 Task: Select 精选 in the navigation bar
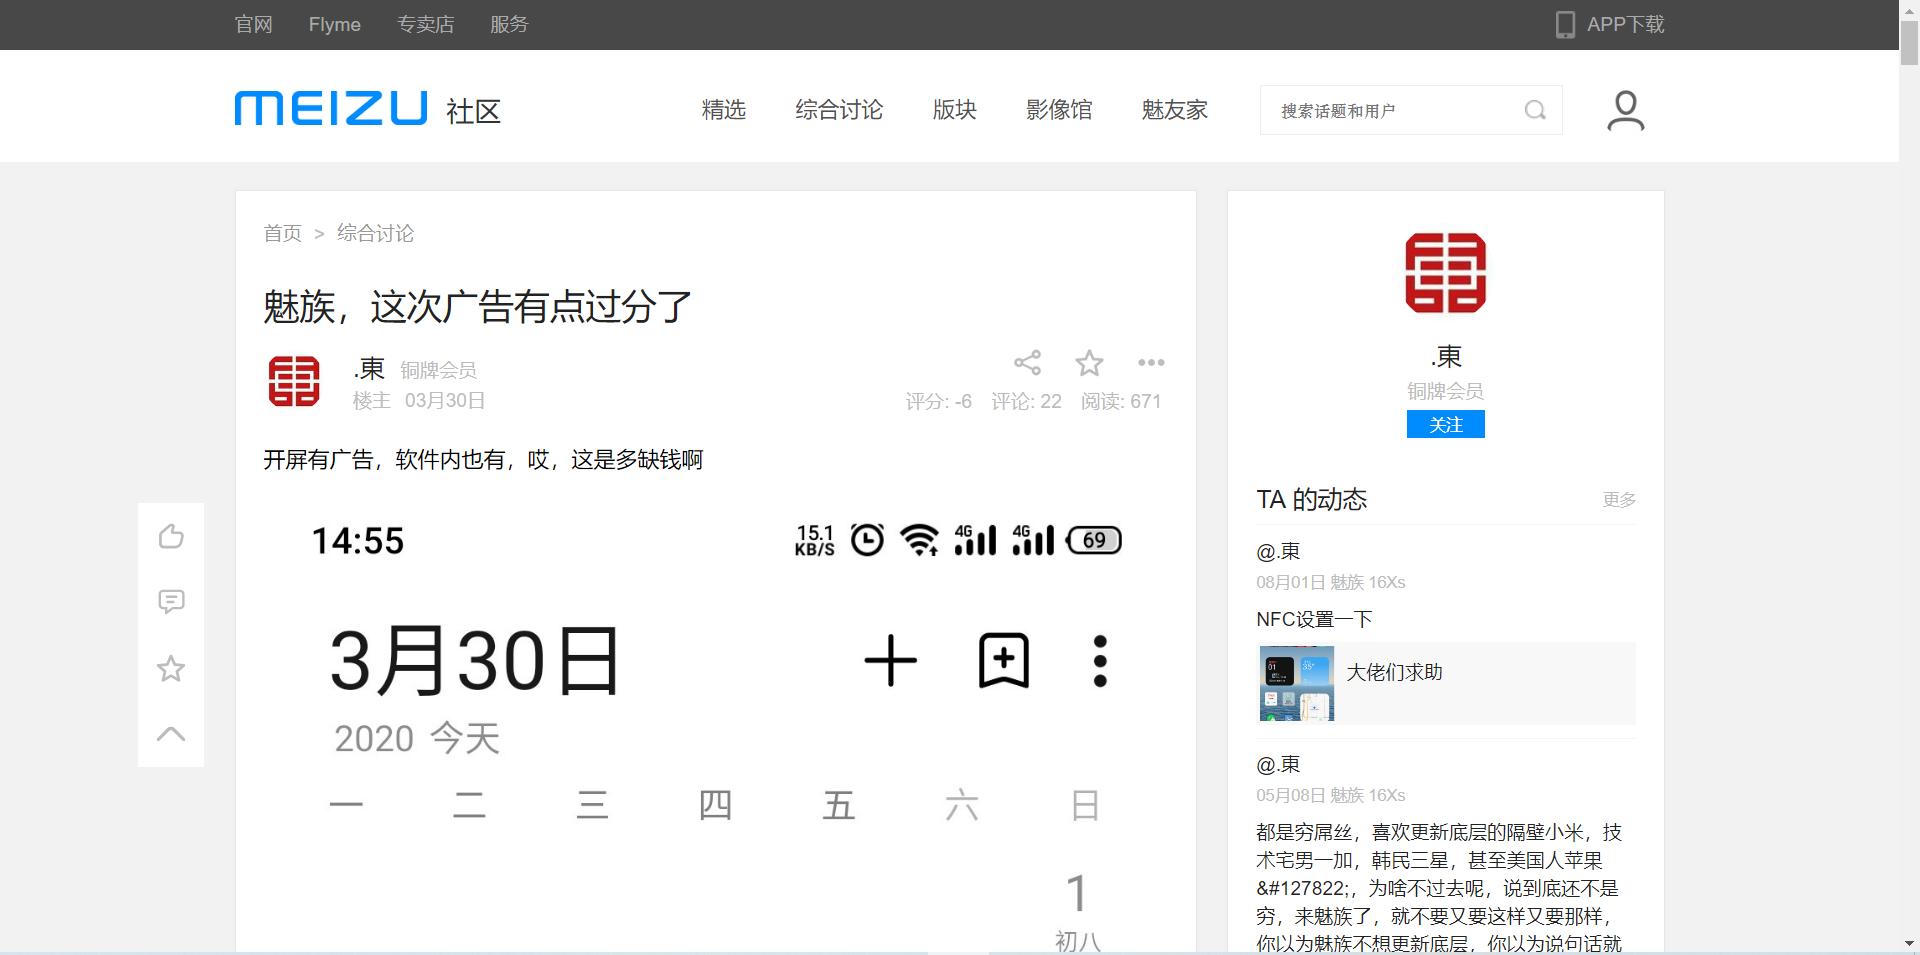pyautogui.click(x=723, y=110)
